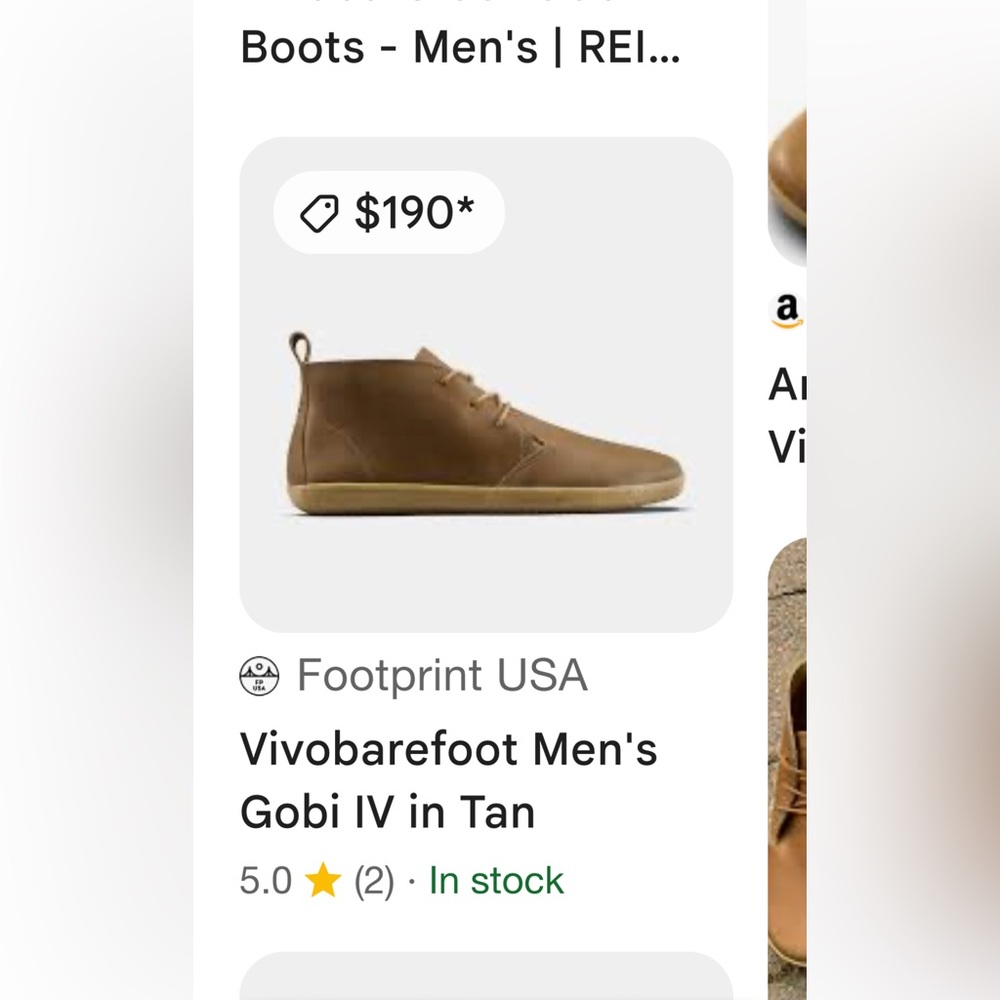Image resolution: width=1000 pixels, height=1000 pixels.
Task: Tap the price badge showing $190*
Action: (387, 211)
